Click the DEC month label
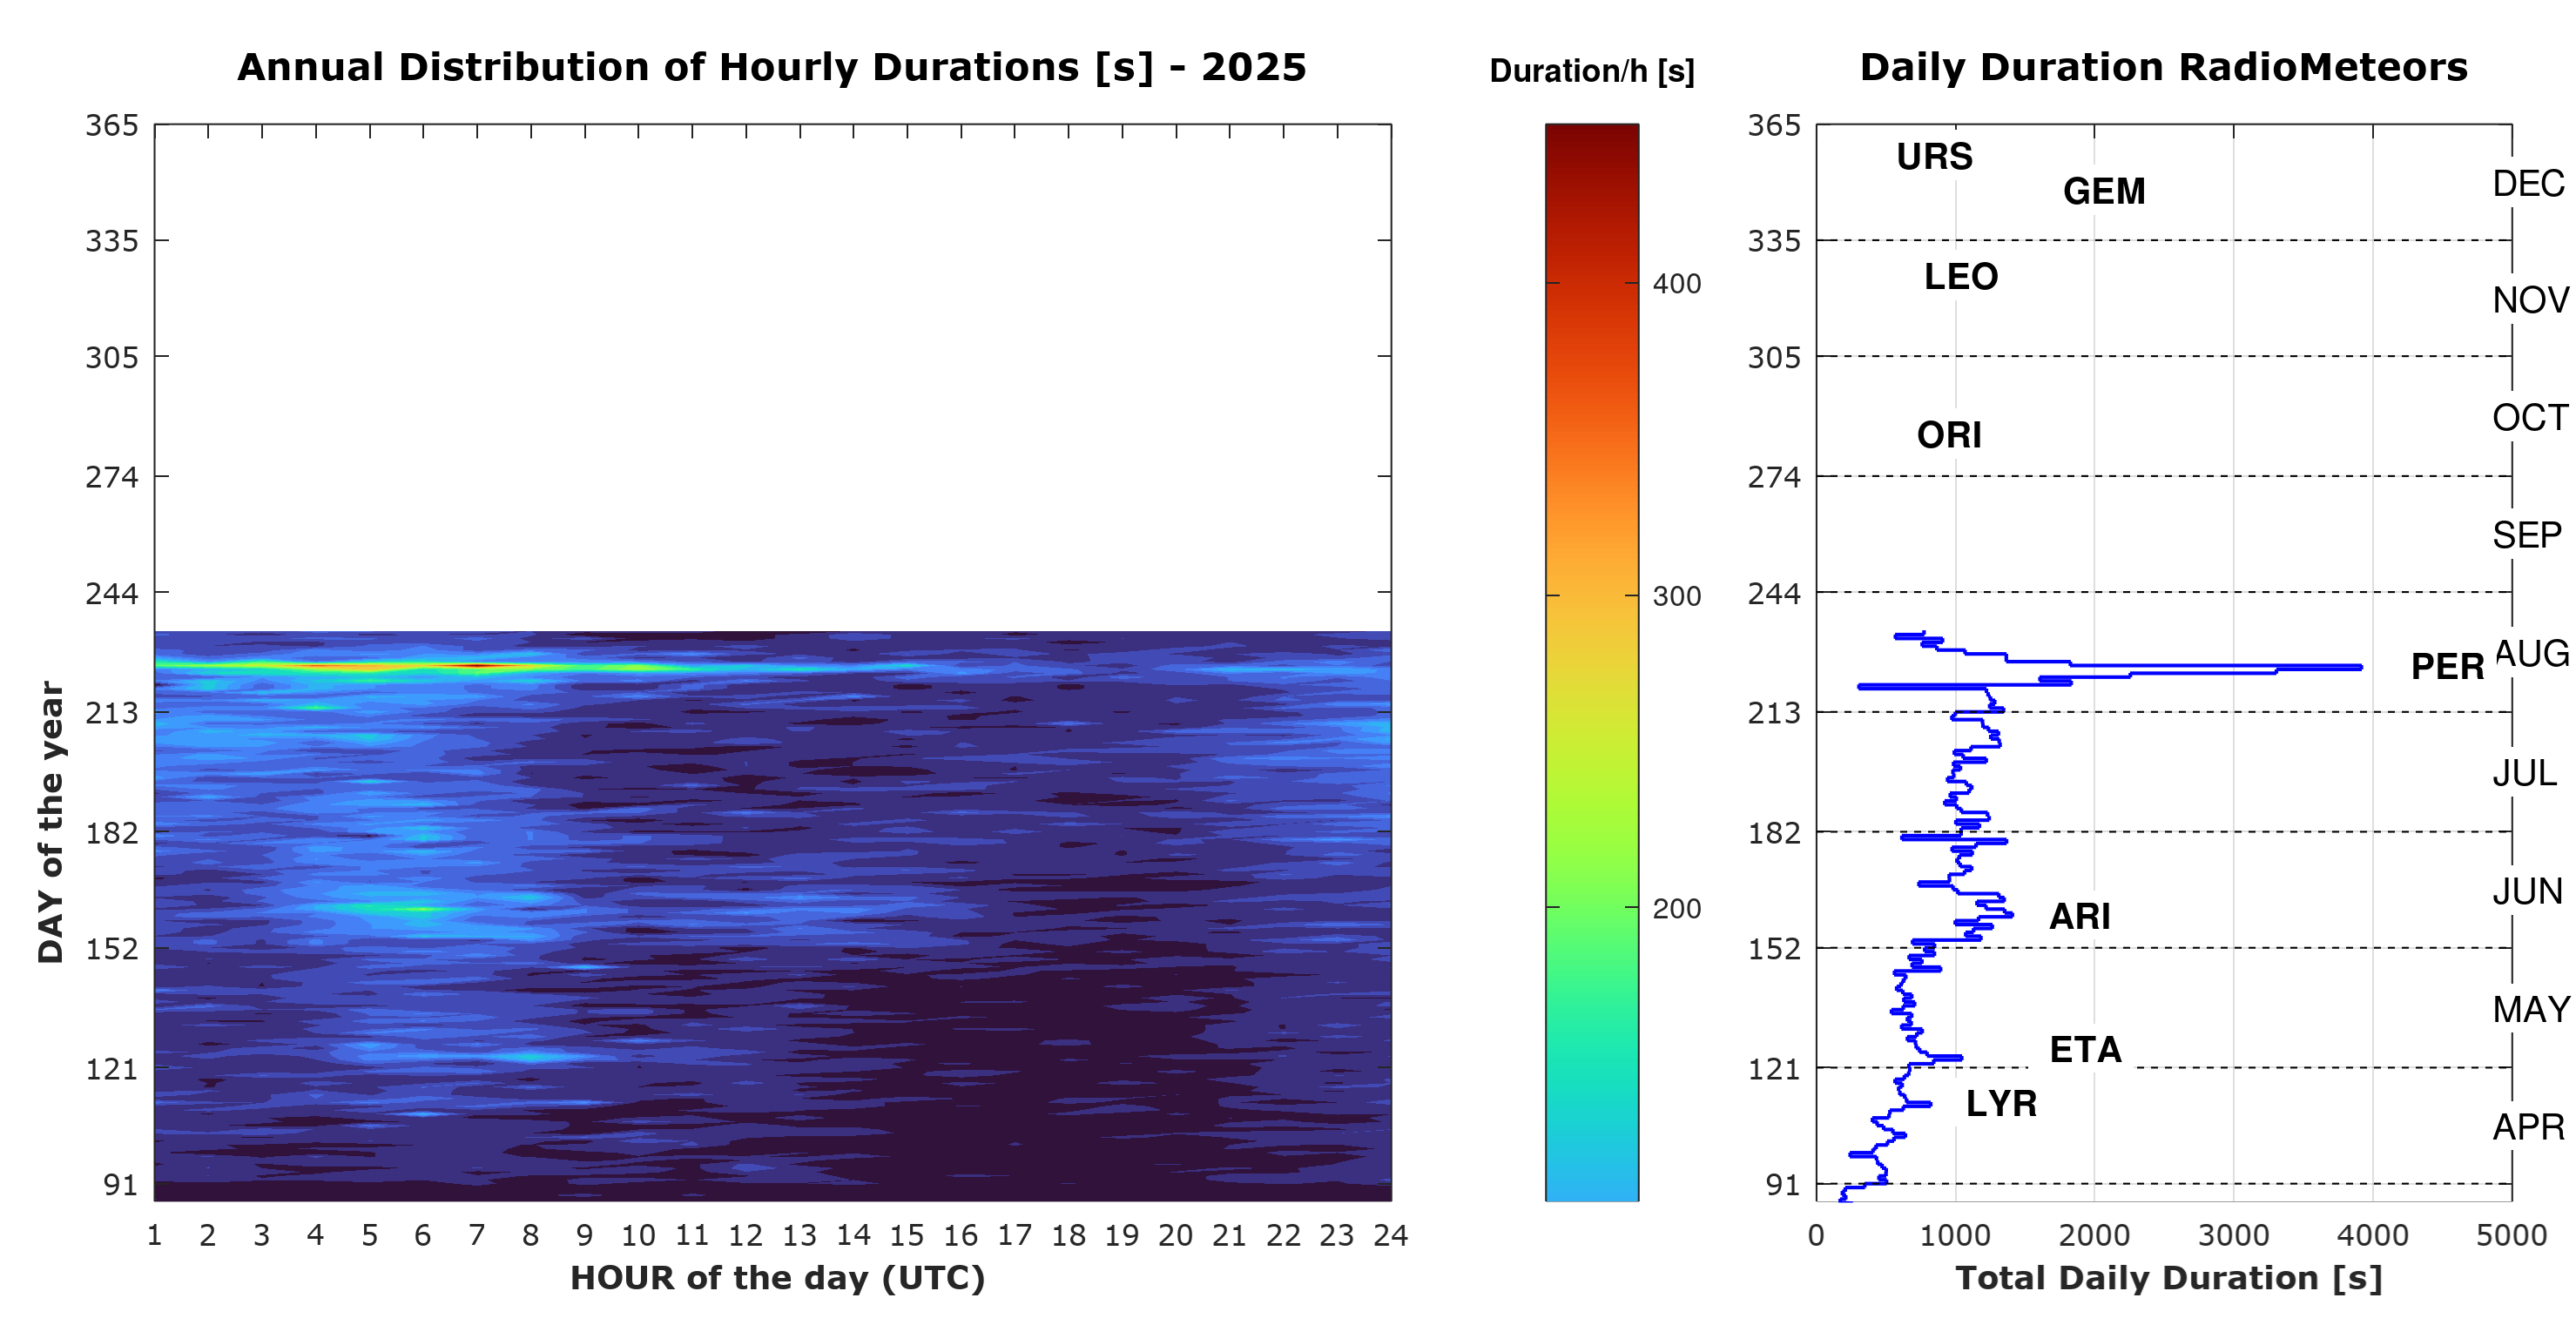 pos(2529,184)
